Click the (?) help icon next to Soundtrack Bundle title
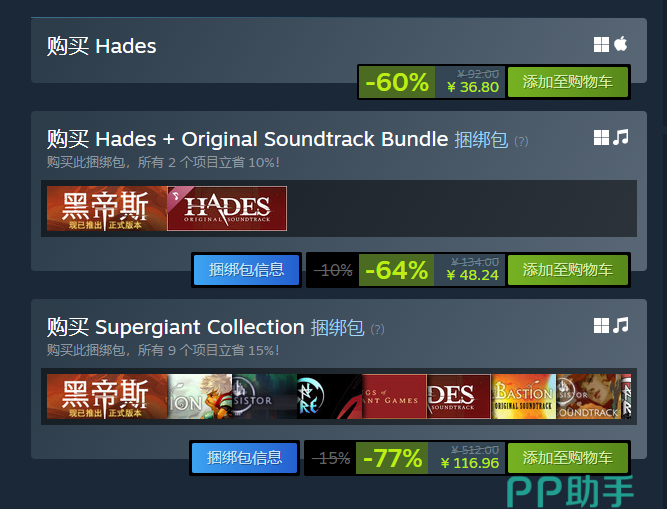 (521, 141)
